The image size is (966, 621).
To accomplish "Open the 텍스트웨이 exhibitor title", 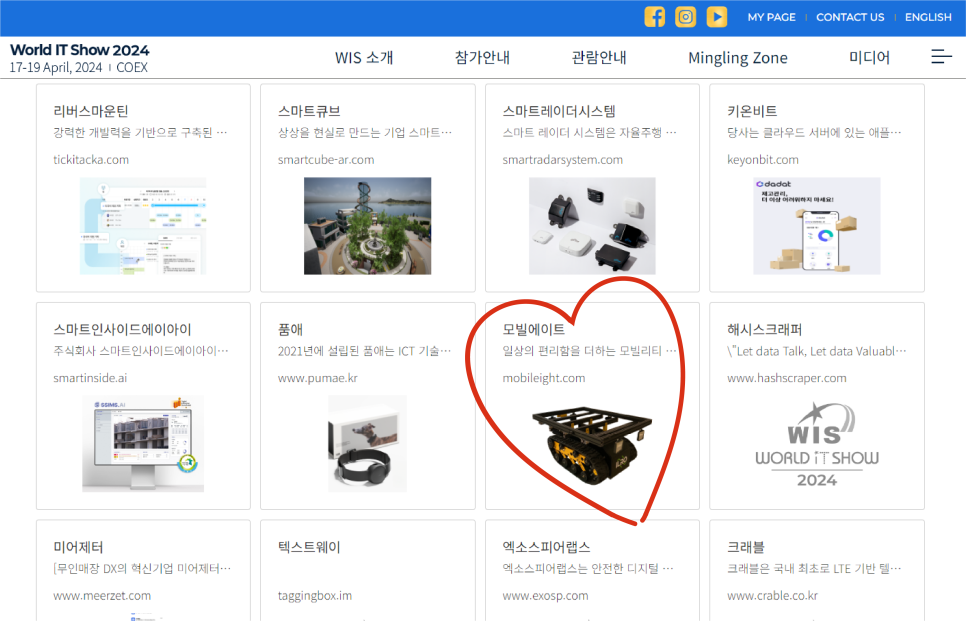I will point(309,547).
